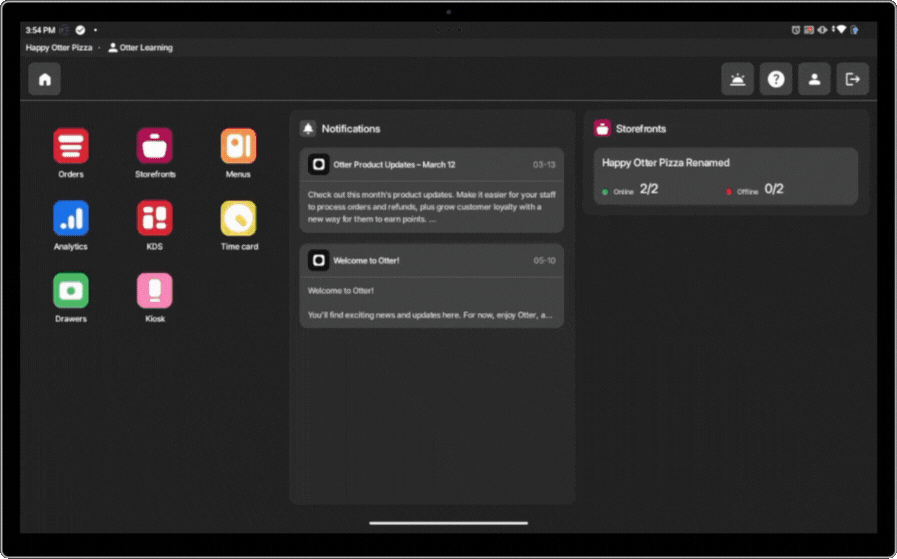Open the Otter Product Updates – March 12 notification
The width and height of the screenshot is (897, 559).
(x=432, y=190)
